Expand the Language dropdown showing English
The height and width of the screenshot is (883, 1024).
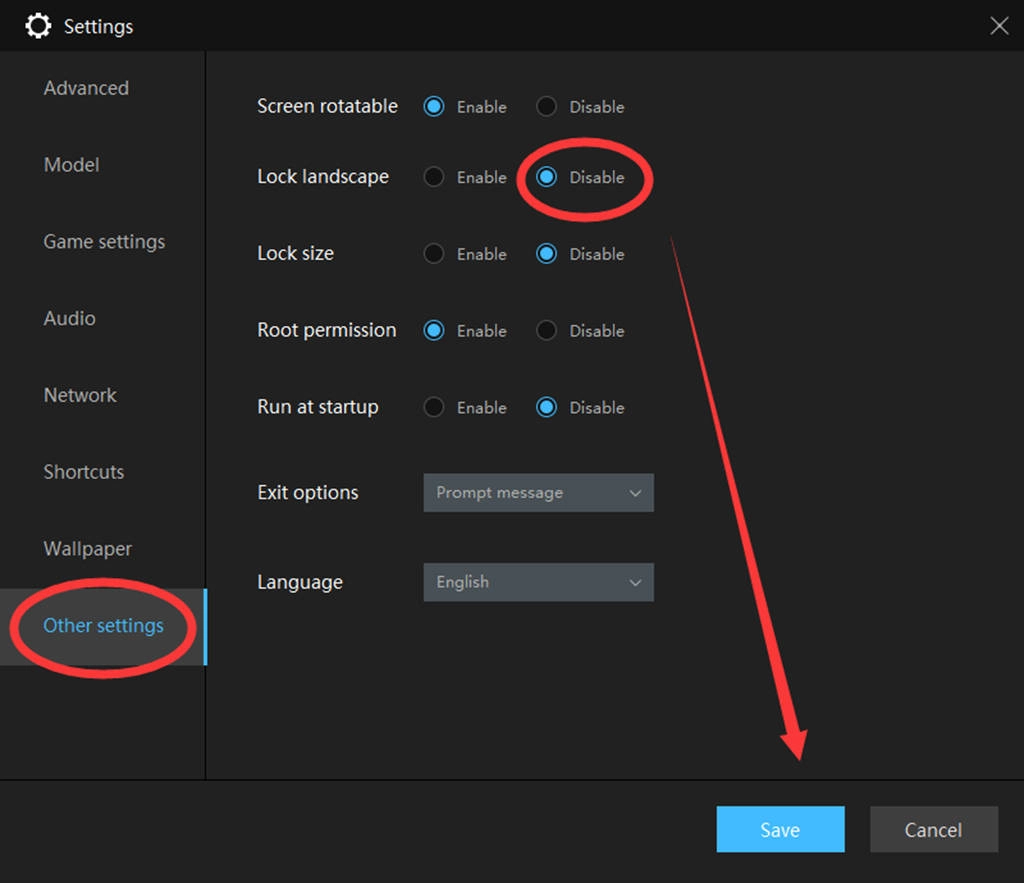pos(538,582)
